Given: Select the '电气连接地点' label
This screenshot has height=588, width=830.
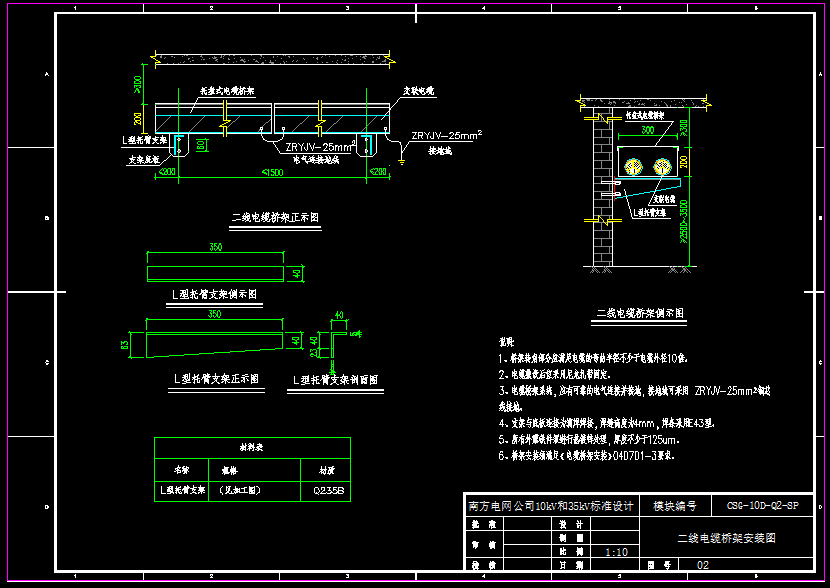Looking at the screenshot, I should (x=316, y=160).
